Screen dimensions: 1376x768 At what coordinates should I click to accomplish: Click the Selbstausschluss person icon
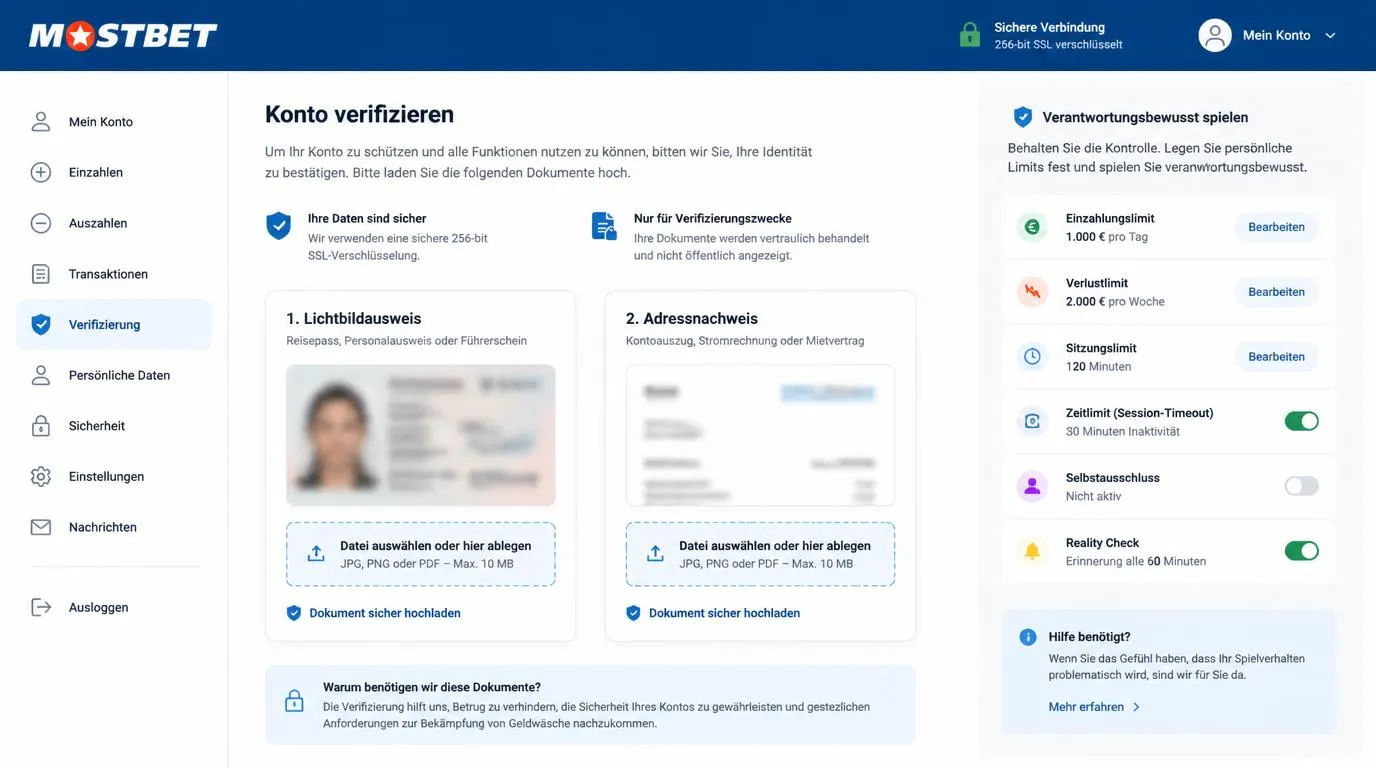tap(1032, 486)
